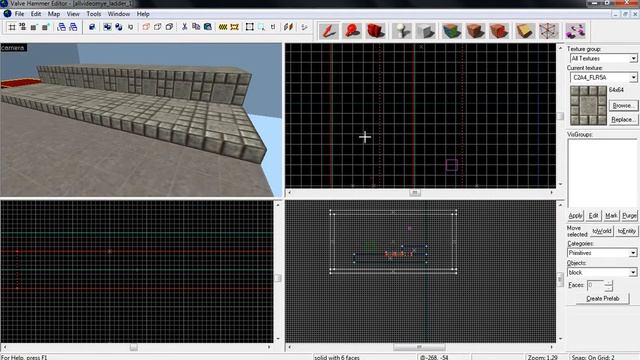The height and width of the screenshot is (360, 640).
Task: Click the Save Window State icon
Action: pyautogui.click(x=73, y=27)
